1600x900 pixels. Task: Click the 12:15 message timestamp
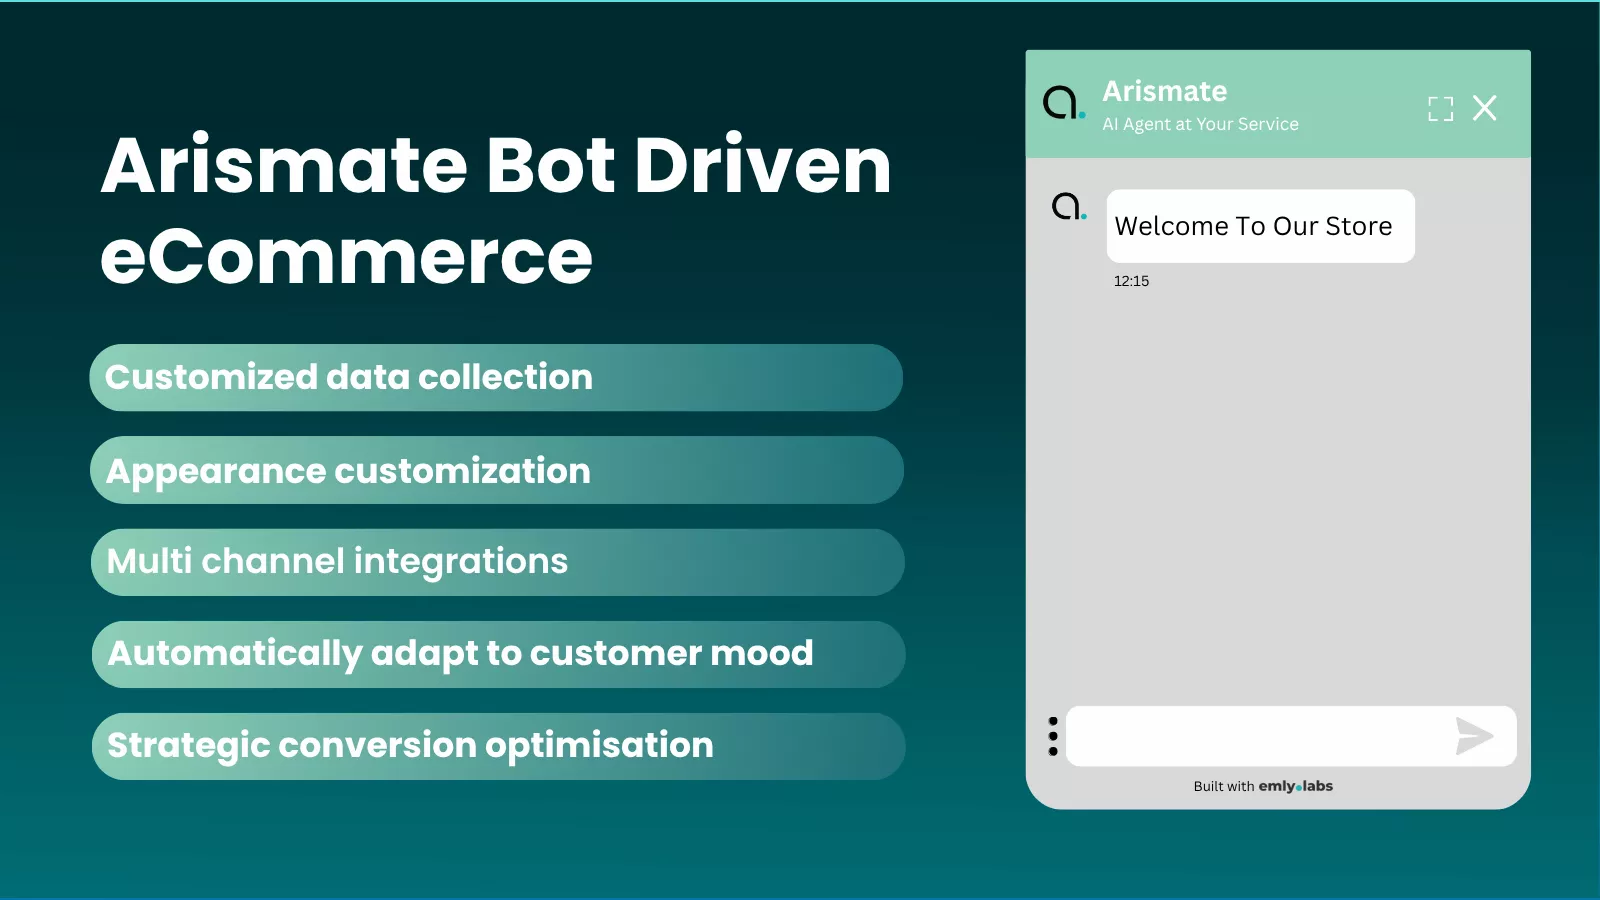pos(1131,281)
